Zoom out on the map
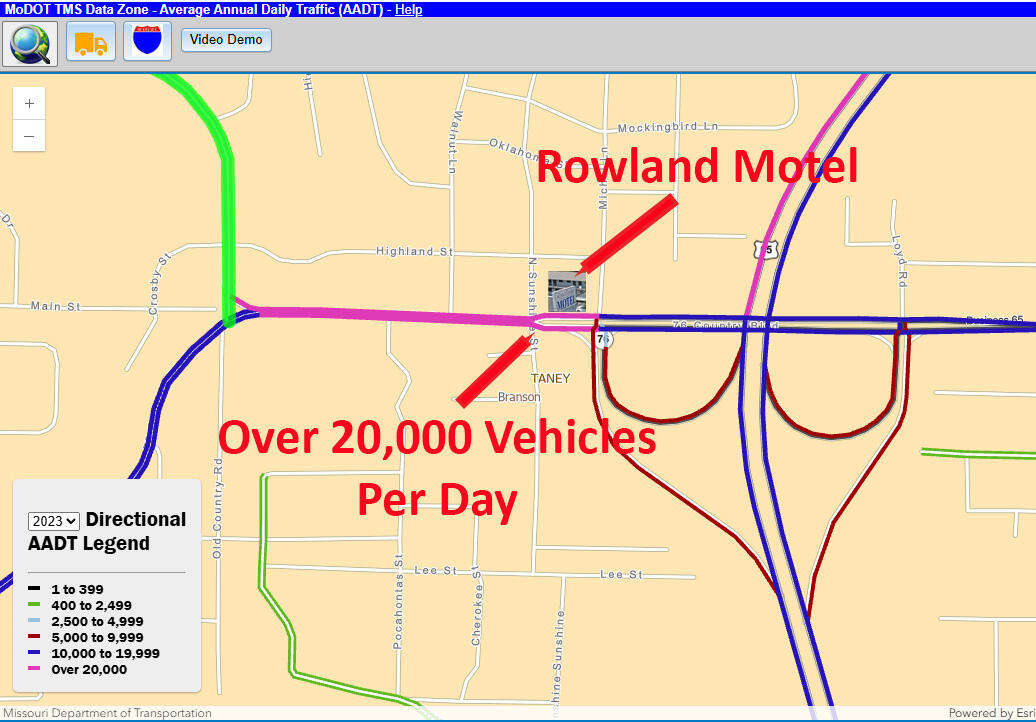The image size is (1036, 722). coord(29,135)
